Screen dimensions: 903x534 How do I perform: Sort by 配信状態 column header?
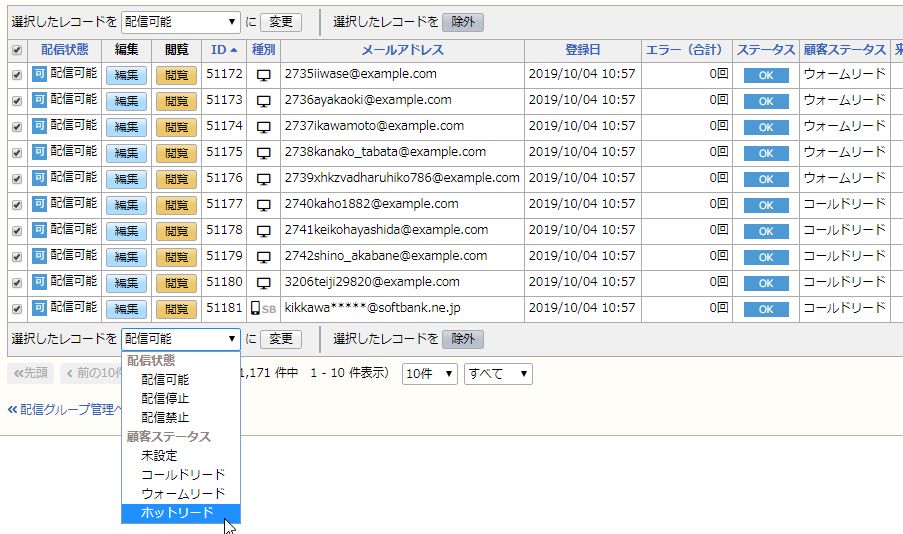pyautogui.click(x=64, y=50)
